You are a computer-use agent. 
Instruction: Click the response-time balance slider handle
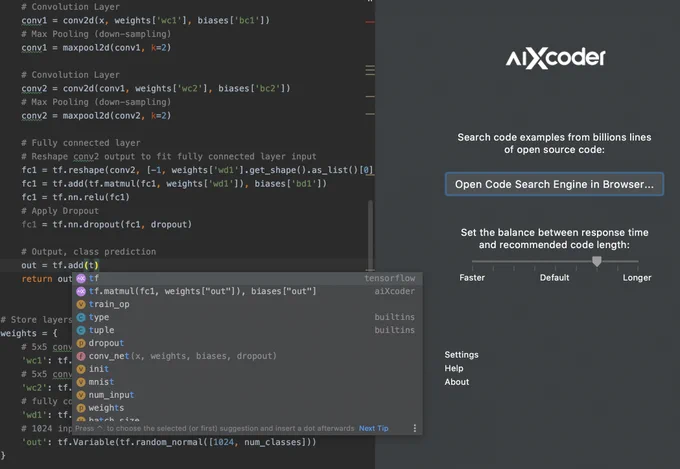pyautogui.click(x=597, y=261)
